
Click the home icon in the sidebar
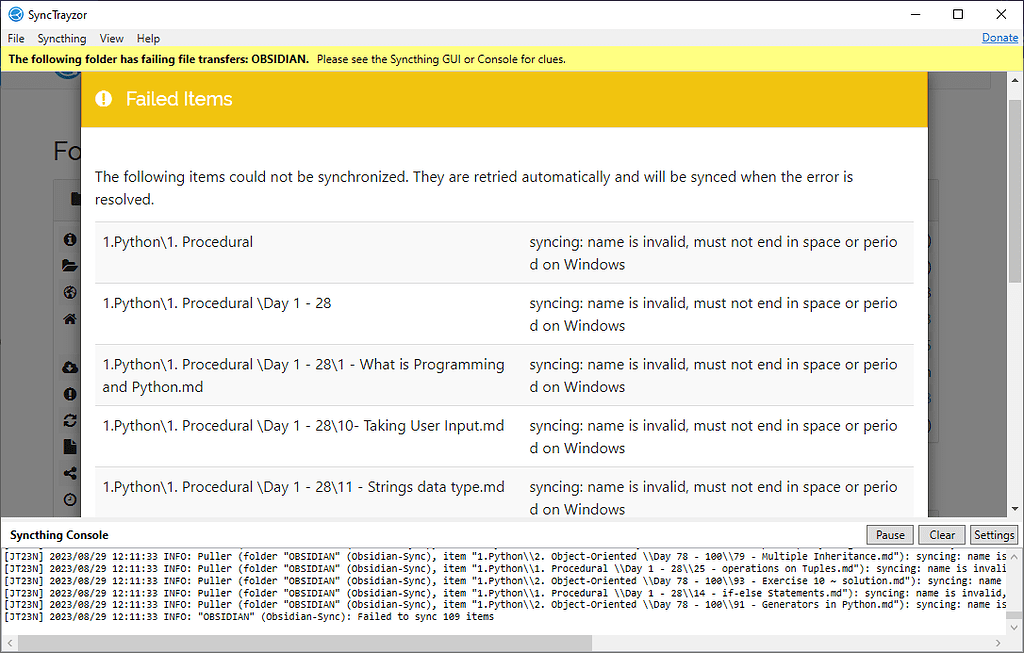coord(69,318)
